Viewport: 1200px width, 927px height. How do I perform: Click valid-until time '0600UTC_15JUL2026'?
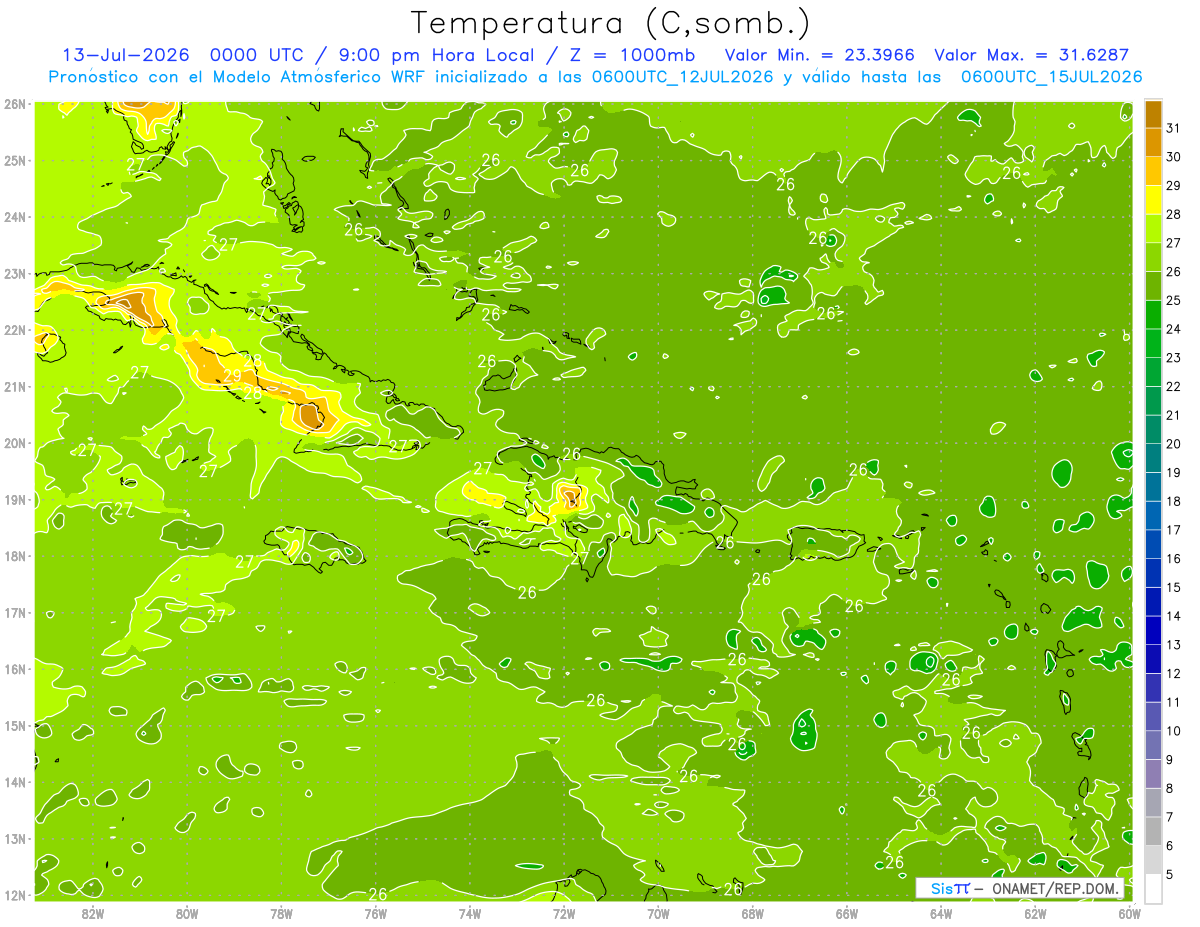pyautogui.click(x=1052, y=77)
